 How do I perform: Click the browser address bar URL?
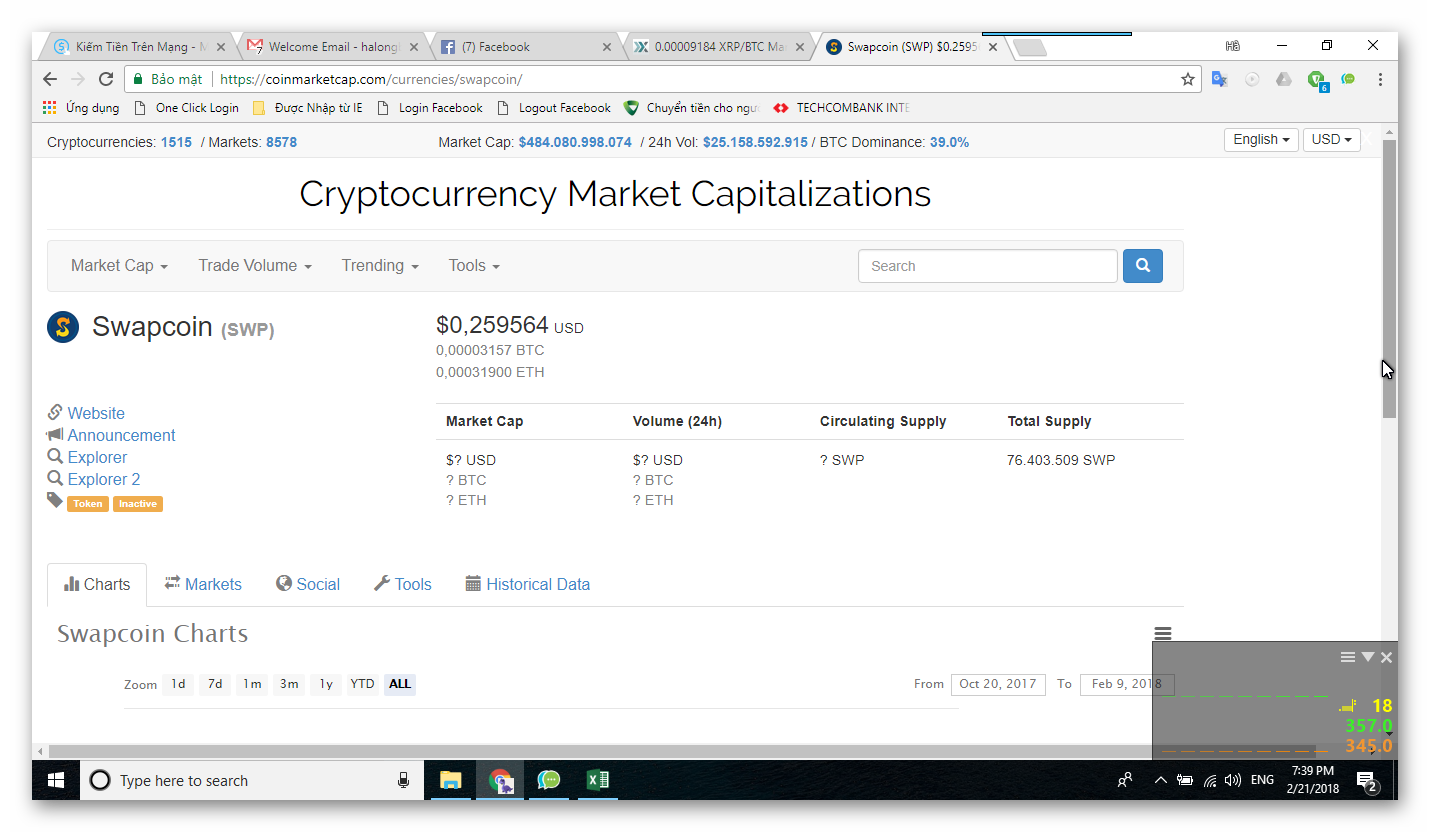pyautogui.click(x=370, y=79)
